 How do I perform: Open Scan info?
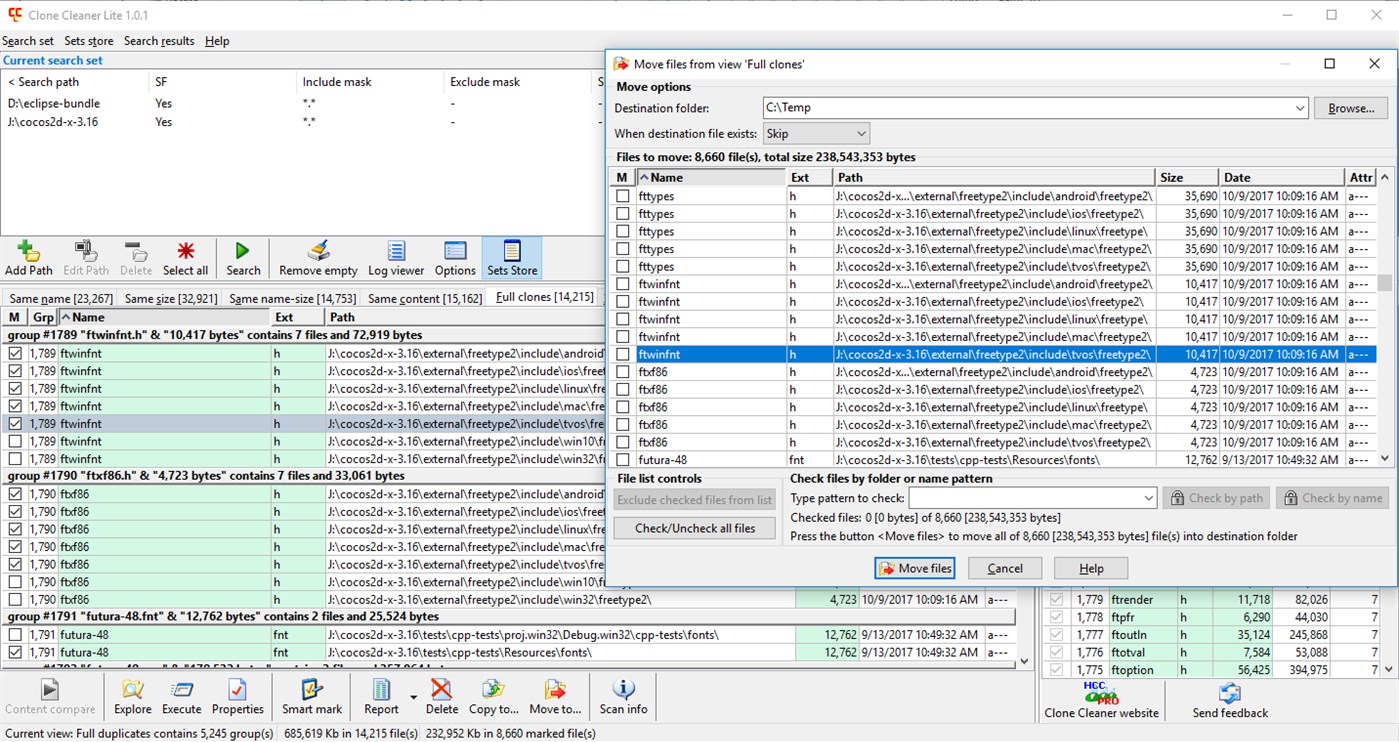tap(623, 696)
